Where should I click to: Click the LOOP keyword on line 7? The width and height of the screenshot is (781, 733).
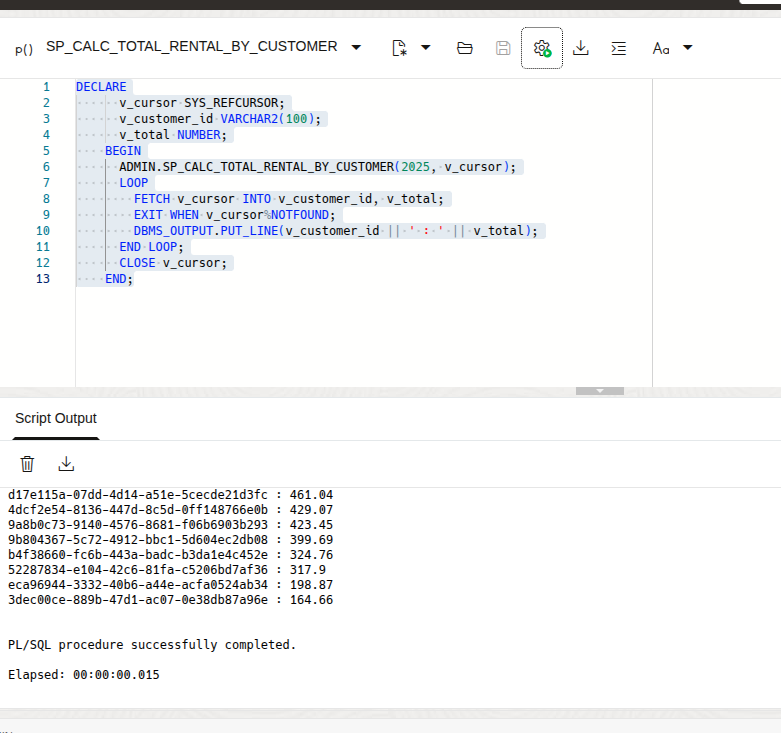133,183
